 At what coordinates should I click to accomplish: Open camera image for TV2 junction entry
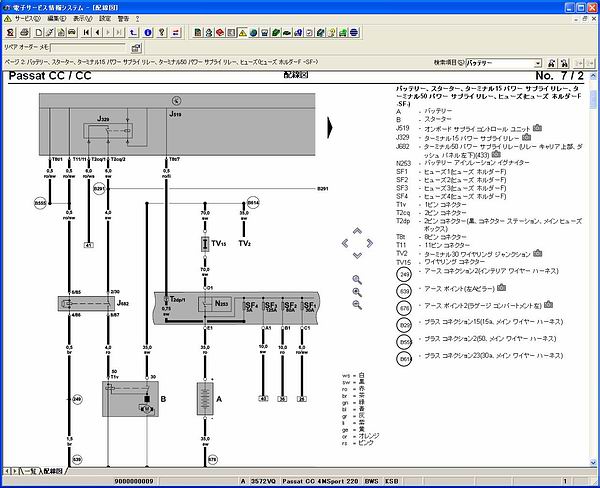tap(538, 253)
